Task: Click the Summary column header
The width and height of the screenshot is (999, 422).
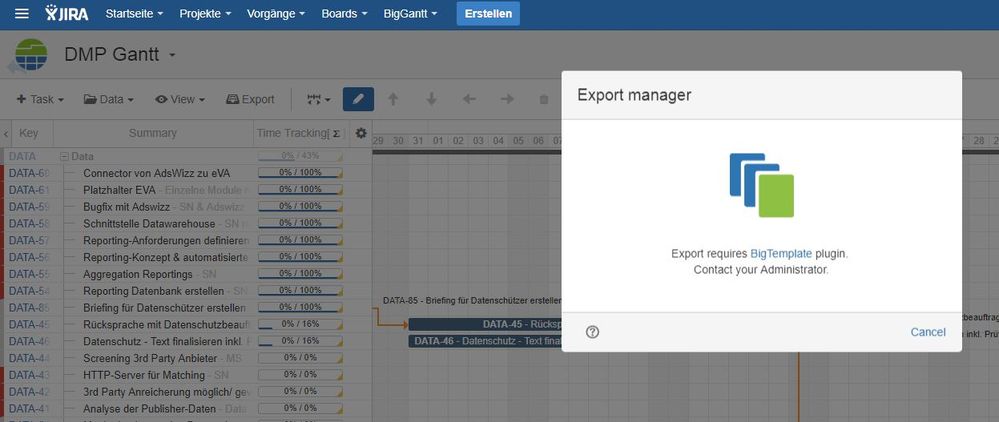Action: click(153, 133)
